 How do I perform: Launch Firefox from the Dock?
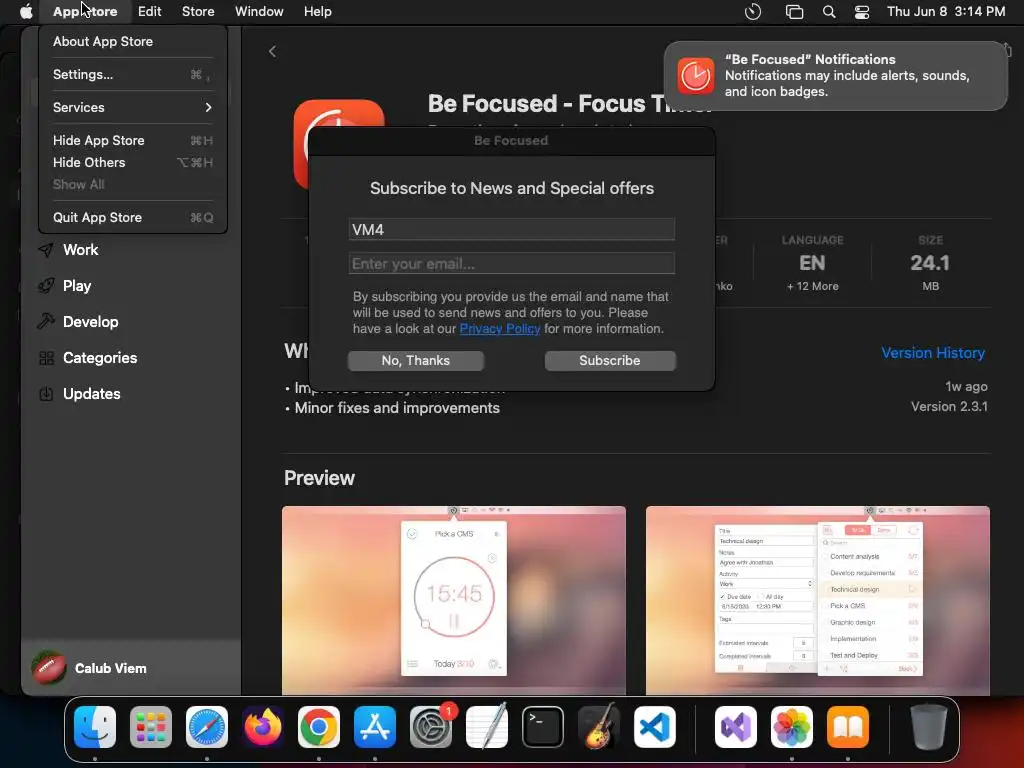263,727
